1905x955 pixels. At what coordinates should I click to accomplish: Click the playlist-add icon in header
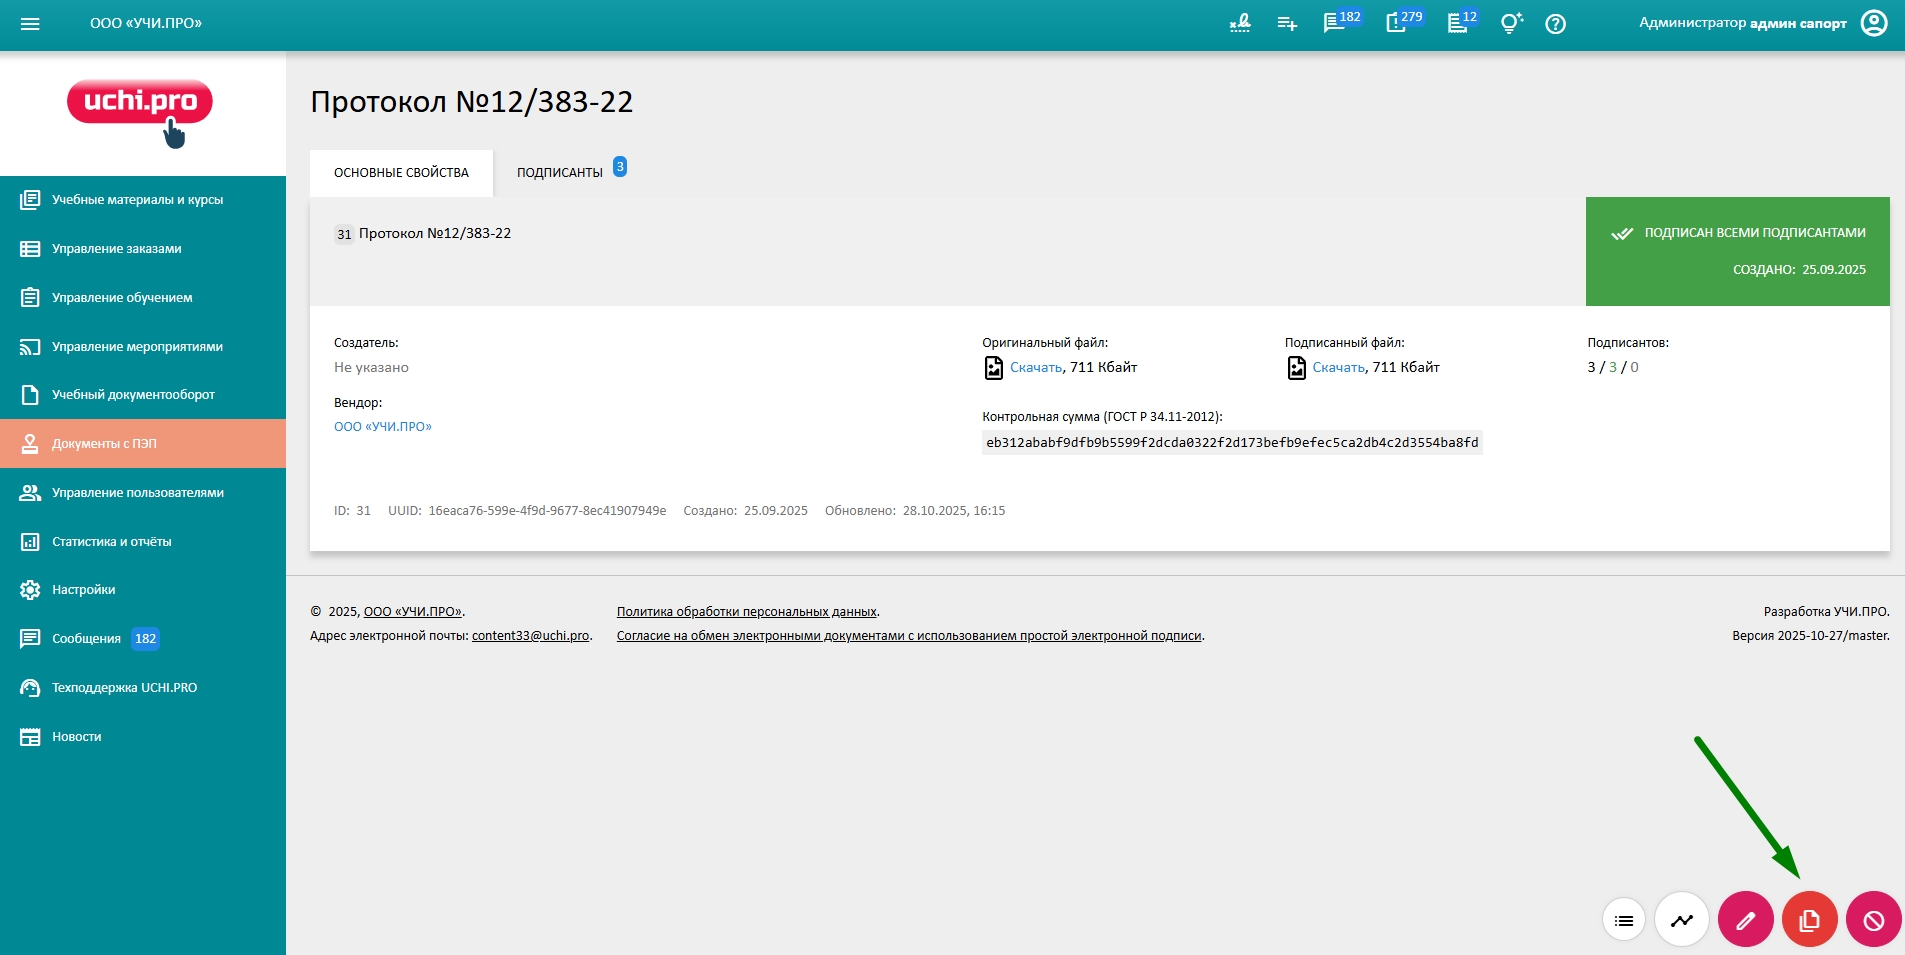[1287, 24]
